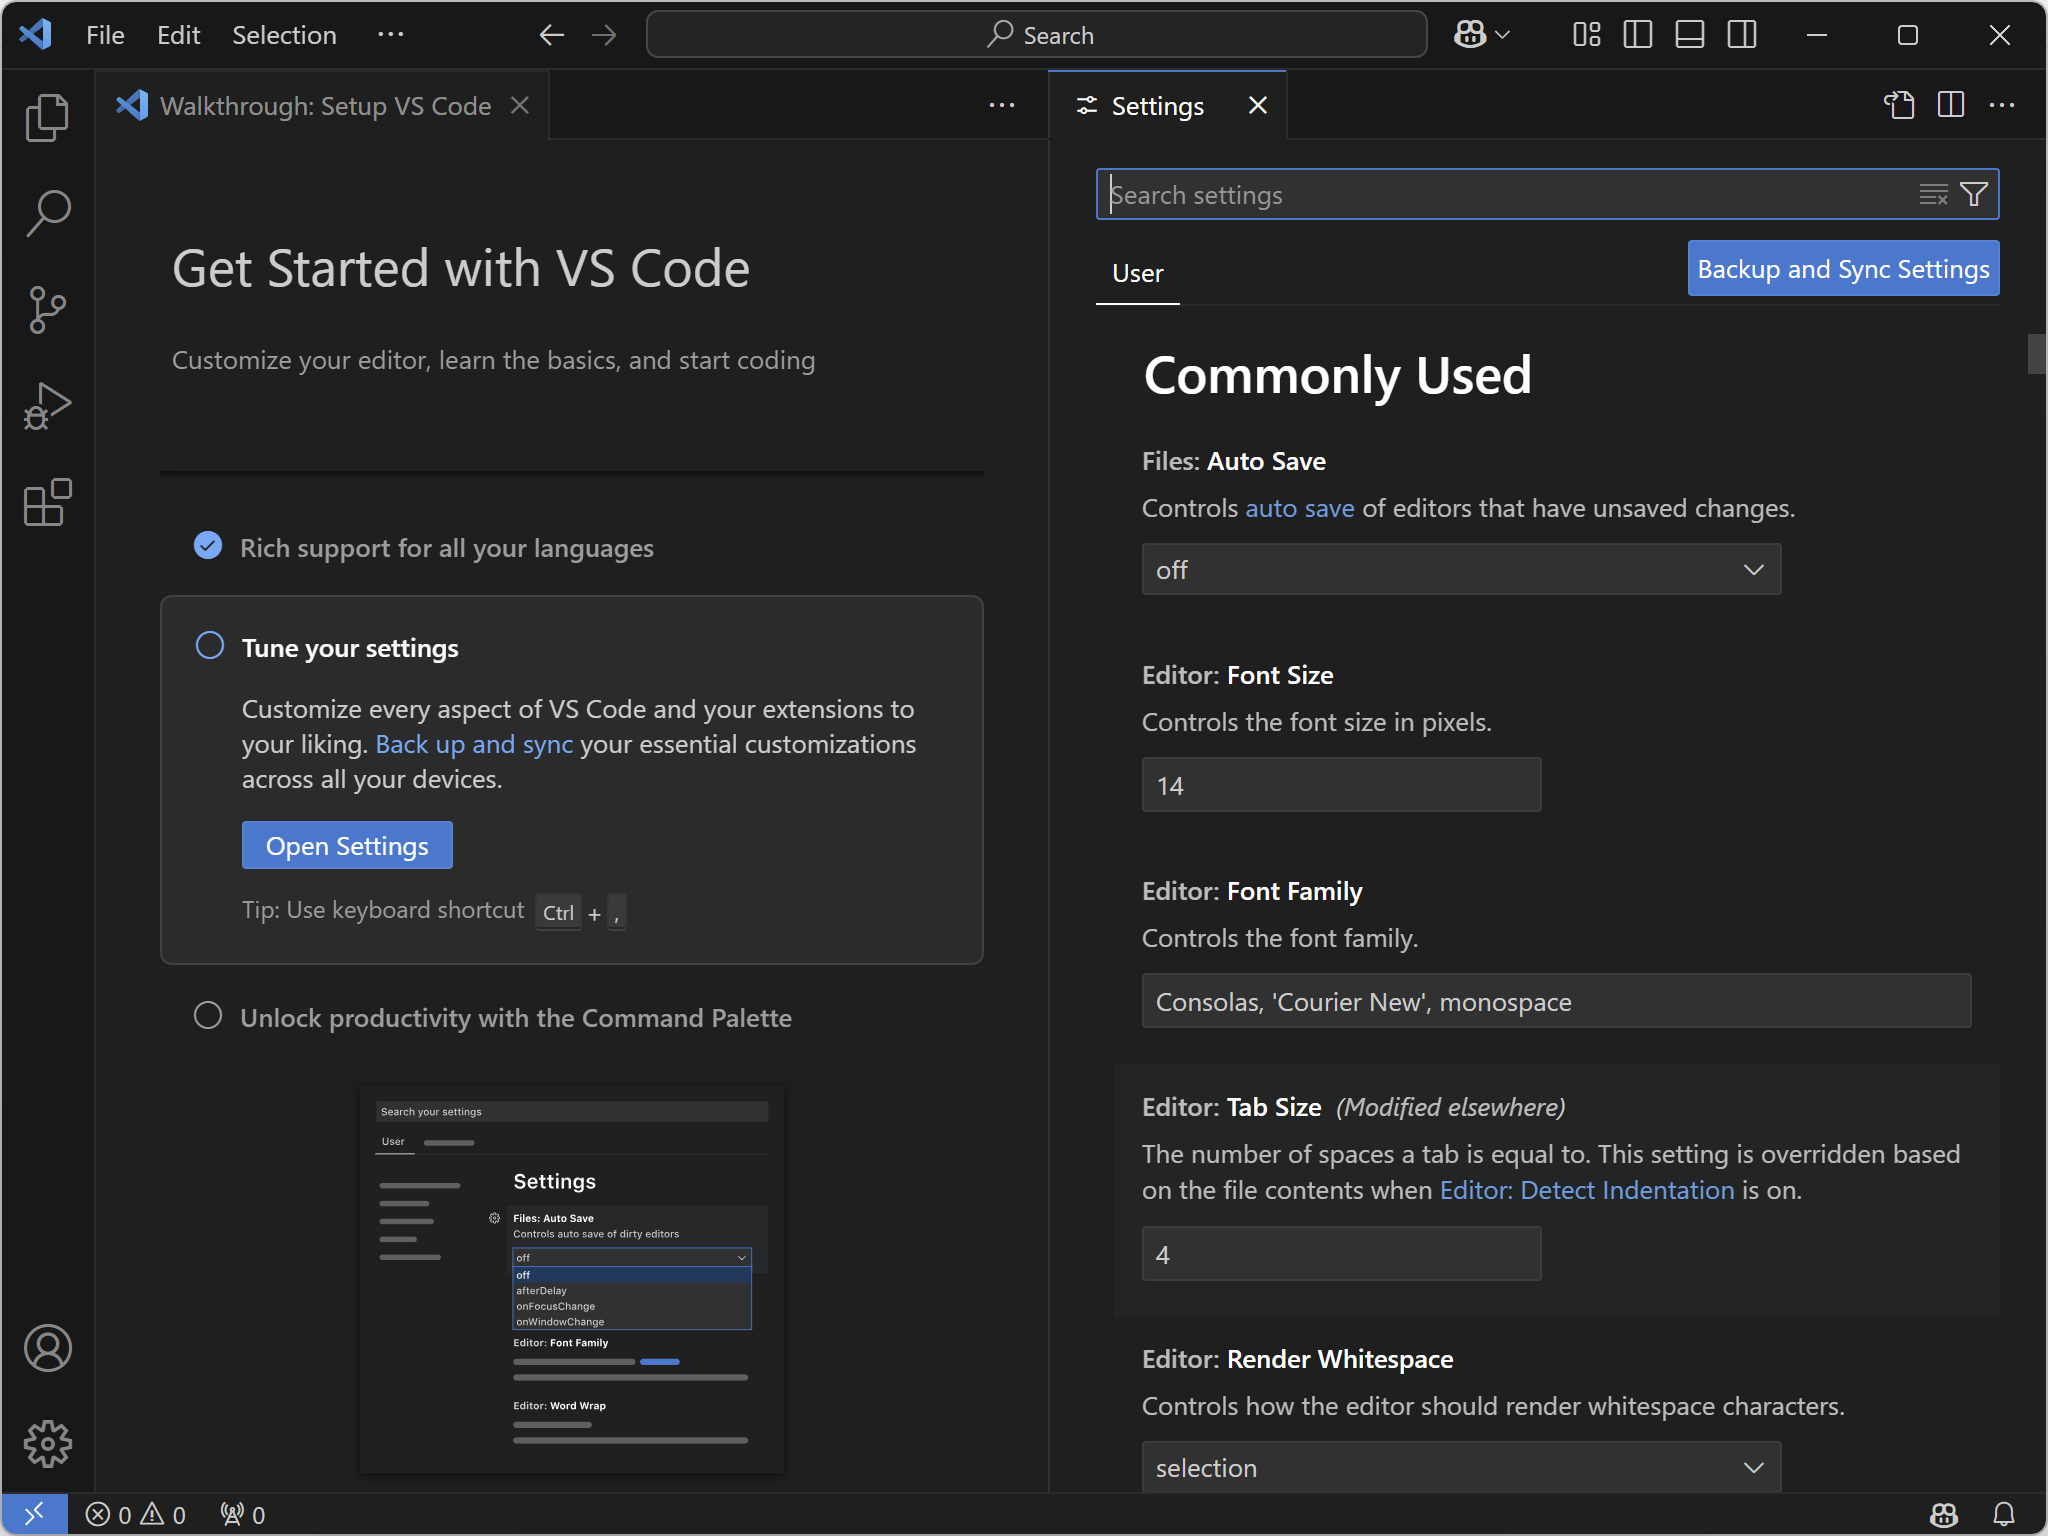Mark 'Tune your settings' step circle done
Image resolution: width=2048 pixels, height=1536 pixels.
[x=210, y=646]
